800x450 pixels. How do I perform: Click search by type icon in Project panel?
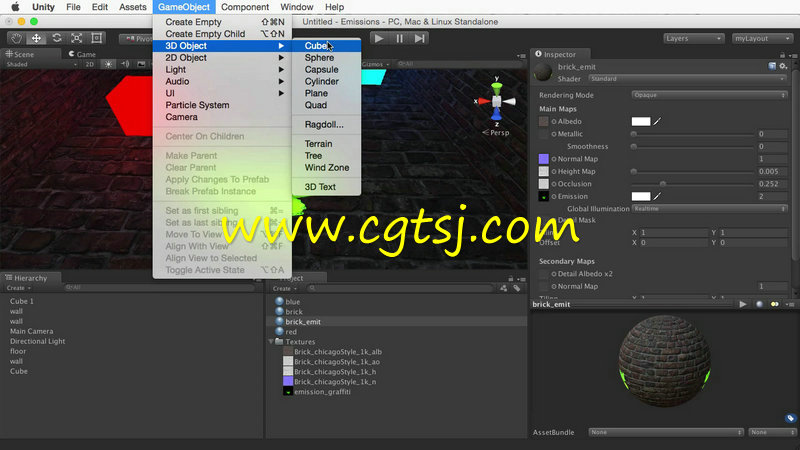pos(504,288)
